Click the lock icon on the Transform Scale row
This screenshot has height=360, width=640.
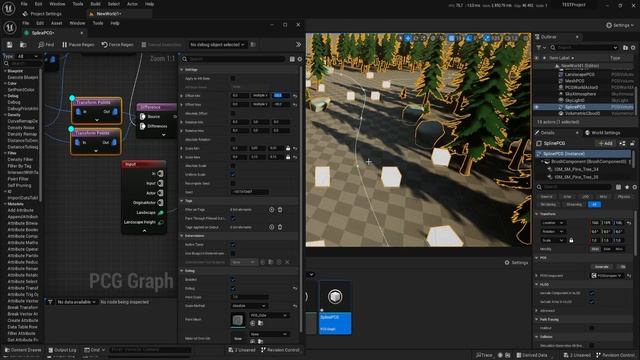point(571,240)
